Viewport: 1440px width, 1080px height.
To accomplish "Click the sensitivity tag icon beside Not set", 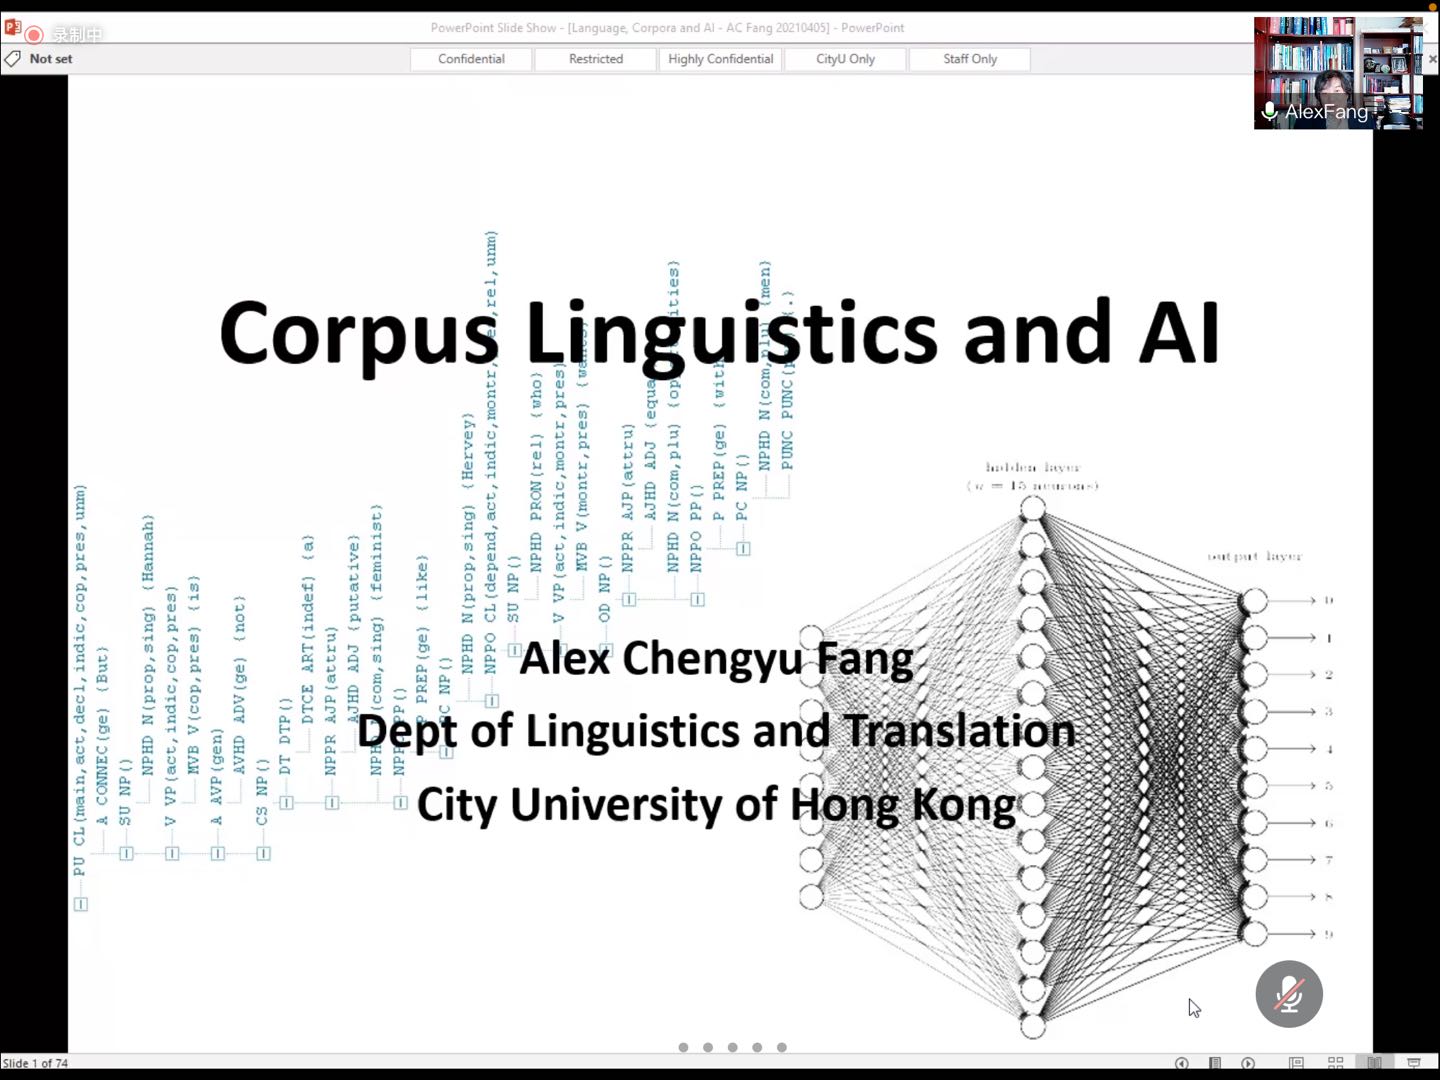I will (13, 59).
